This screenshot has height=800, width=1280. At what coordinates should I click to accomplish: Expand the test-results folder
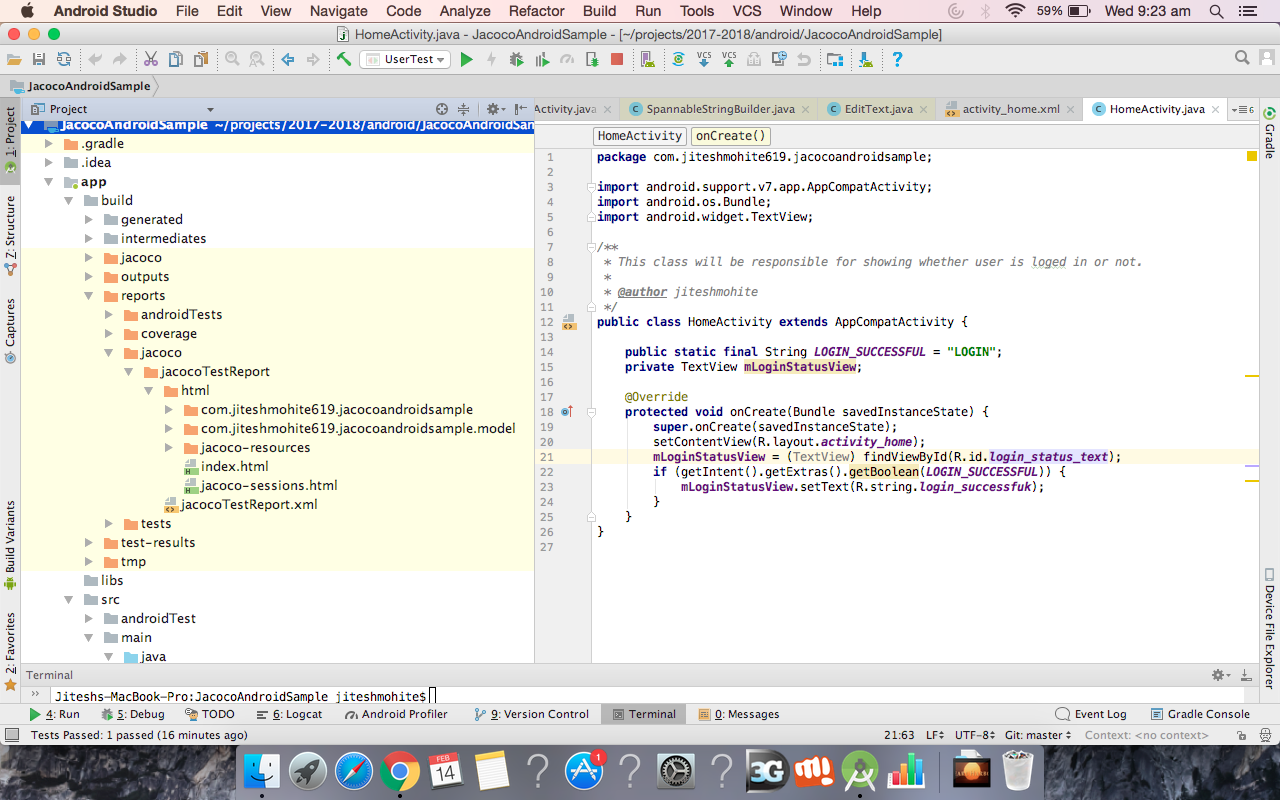tap(88, 543)
